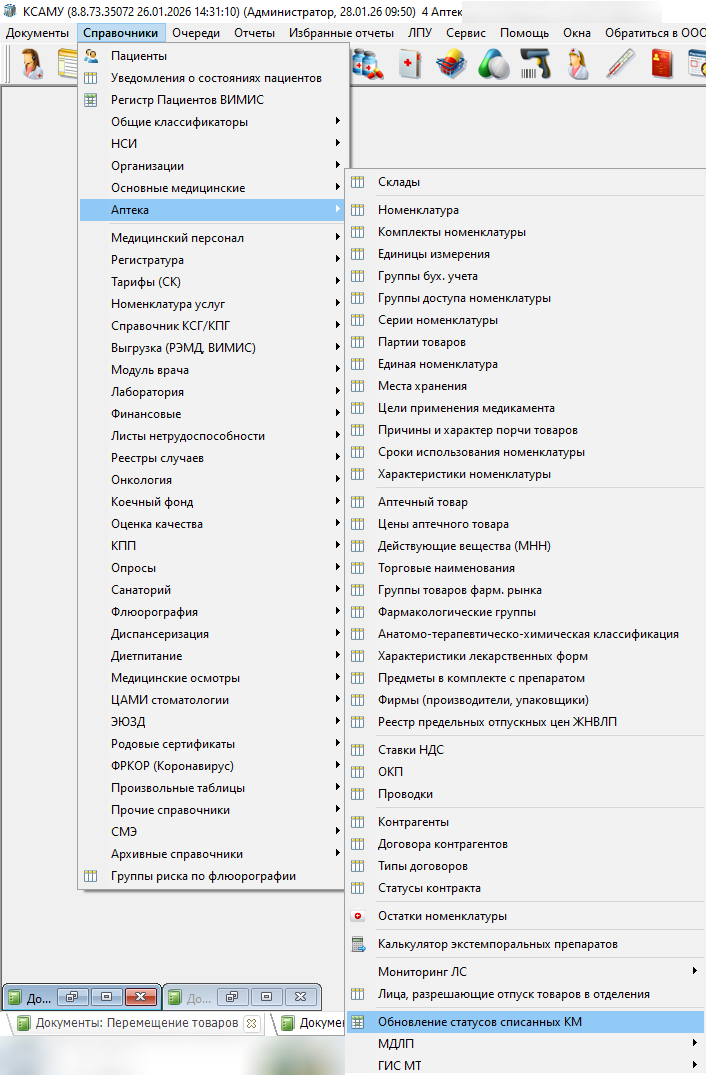Click the nurse figure toolbar icon

(578, 64)
